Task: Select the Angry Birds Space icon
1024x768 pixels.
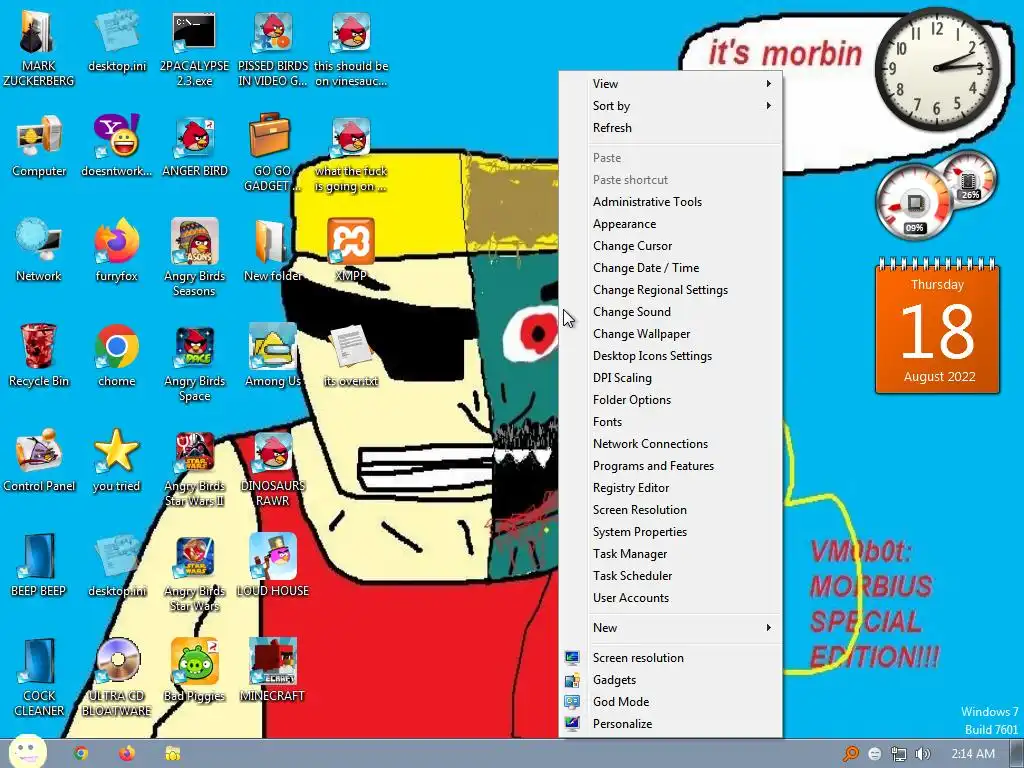Action: [195, 364]
